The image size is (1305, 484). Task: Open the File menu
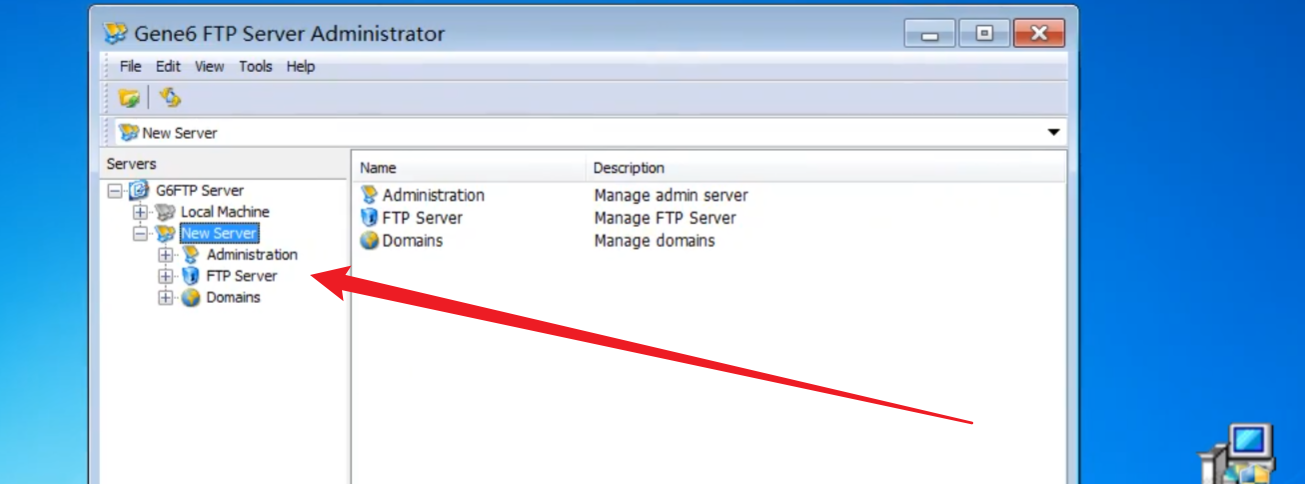131,67
